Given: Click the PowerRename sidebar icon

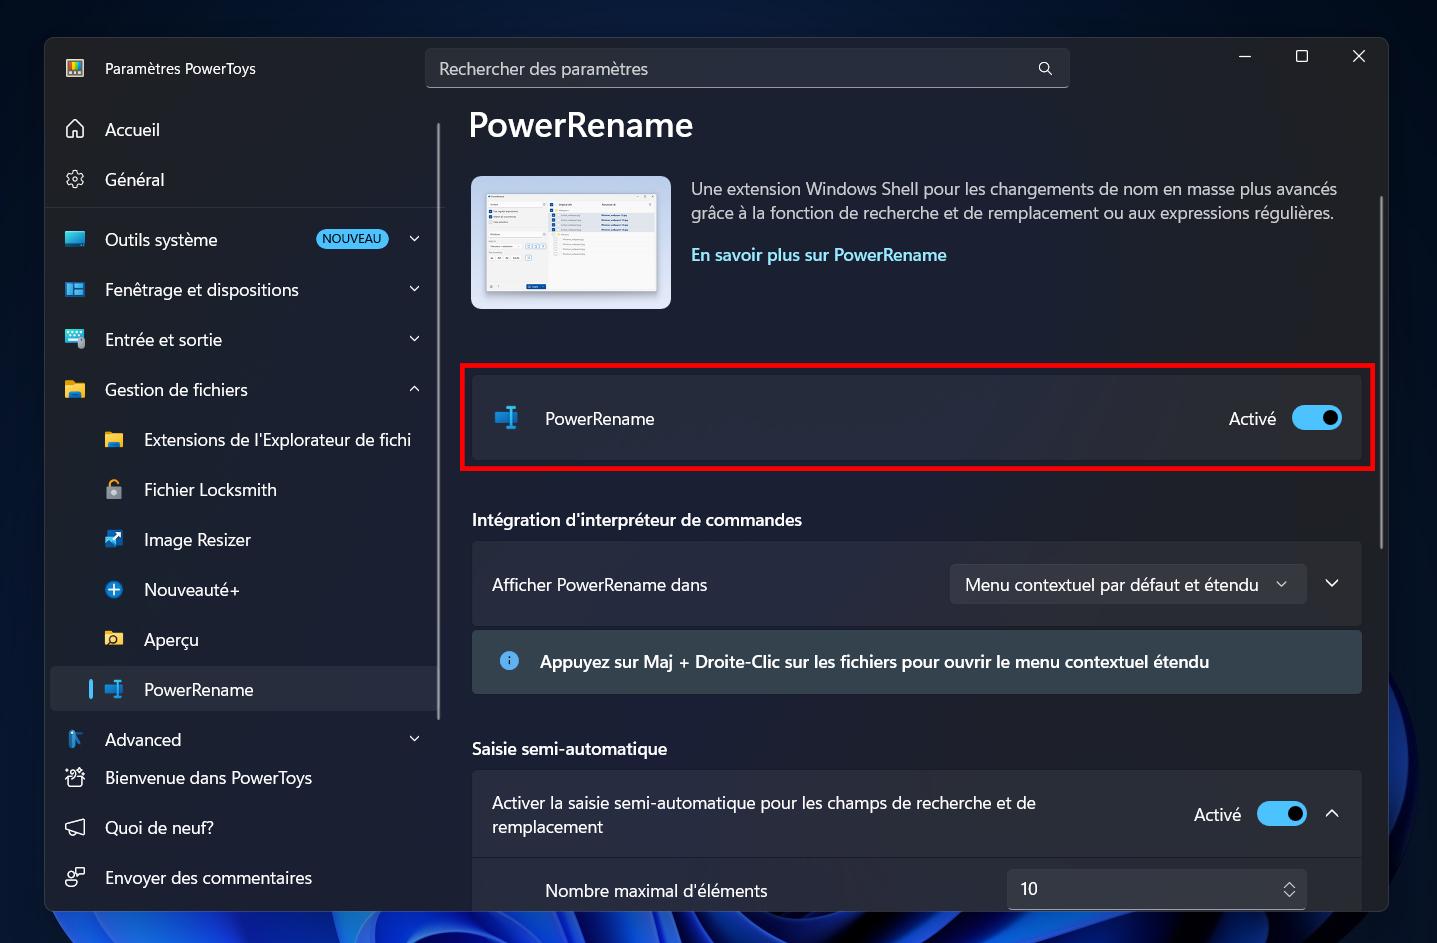Looking at the screenshot, I should click(114, 689).
